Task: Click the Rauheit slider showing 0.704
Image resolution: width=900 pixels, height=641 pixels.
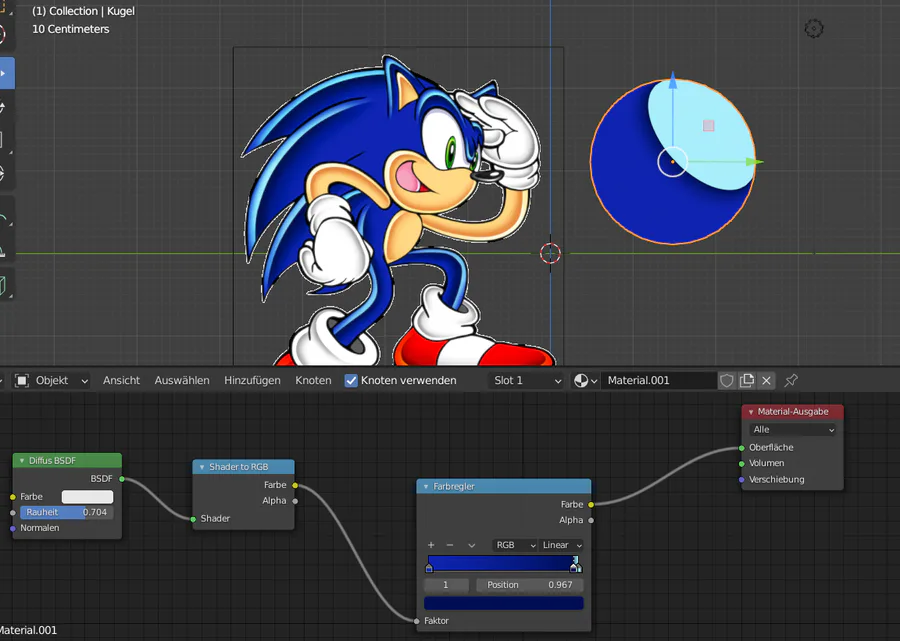Action: [67, 512]
